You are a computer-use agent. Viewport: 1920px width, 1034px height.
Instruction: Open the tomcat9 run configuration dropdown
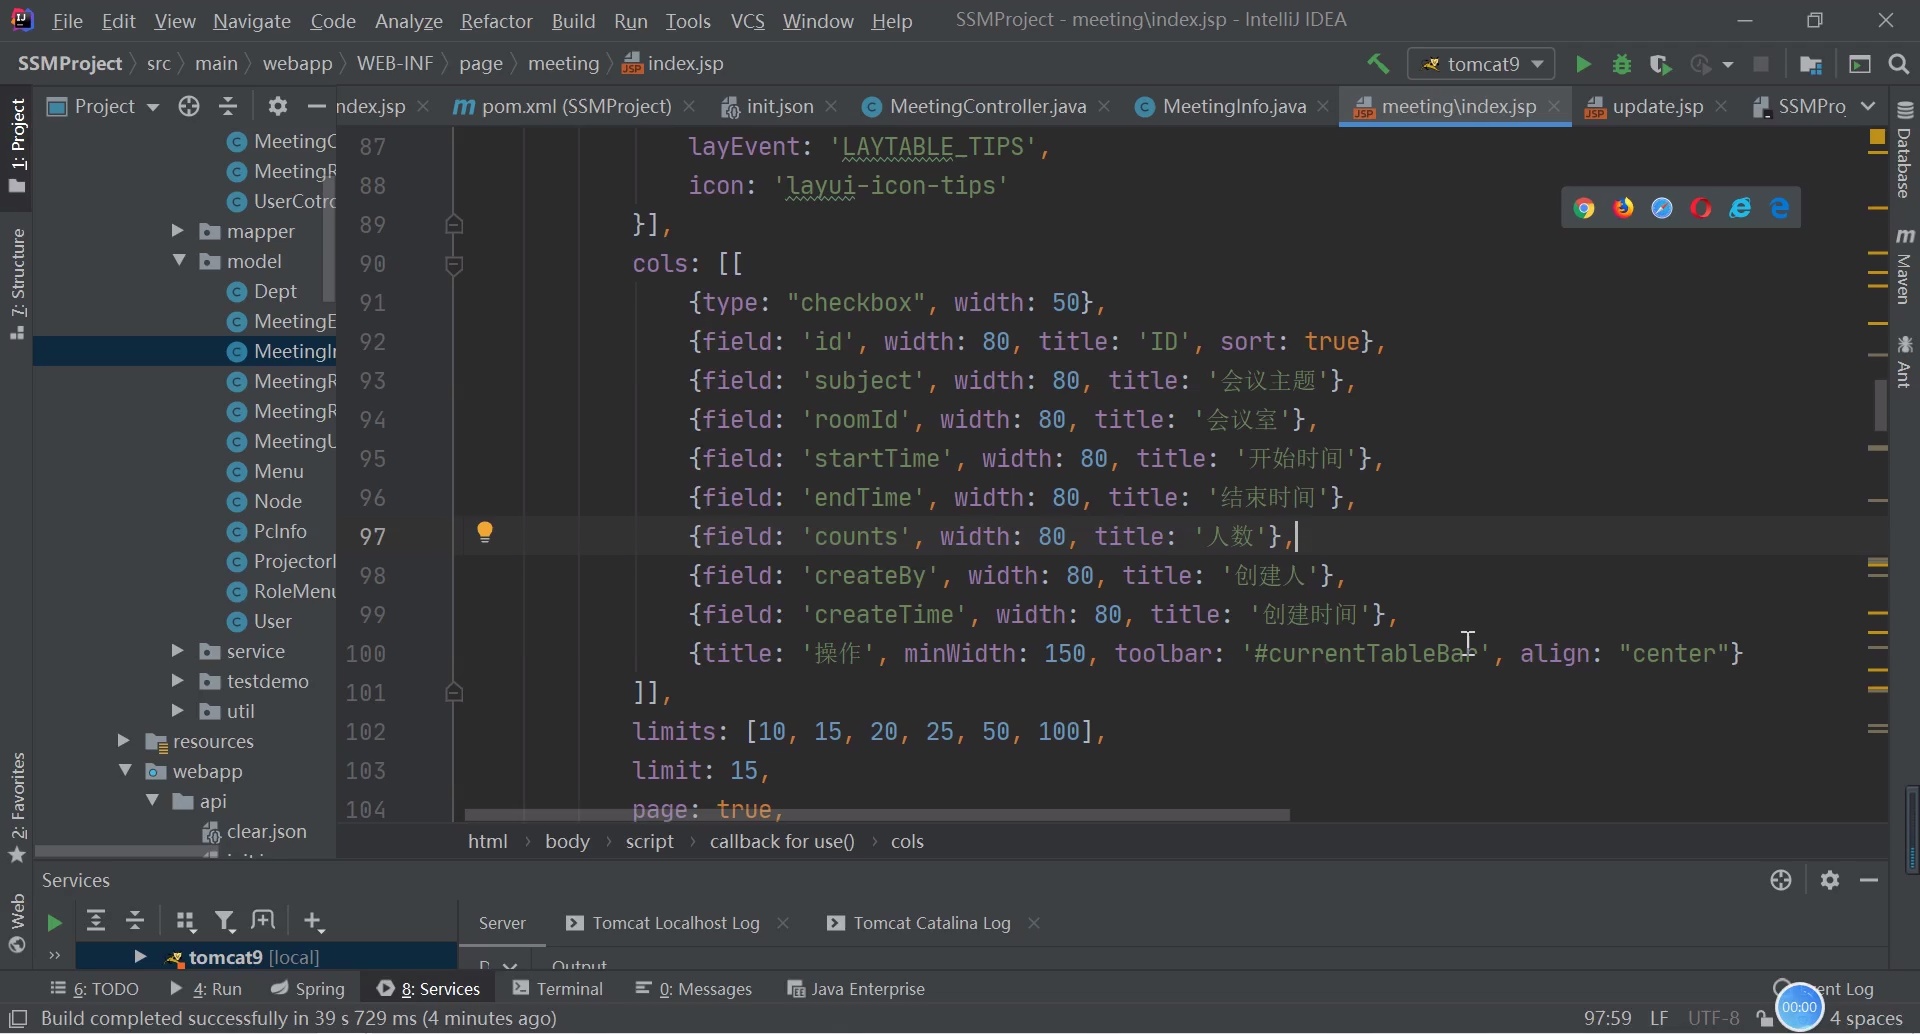pos(1481,64)
